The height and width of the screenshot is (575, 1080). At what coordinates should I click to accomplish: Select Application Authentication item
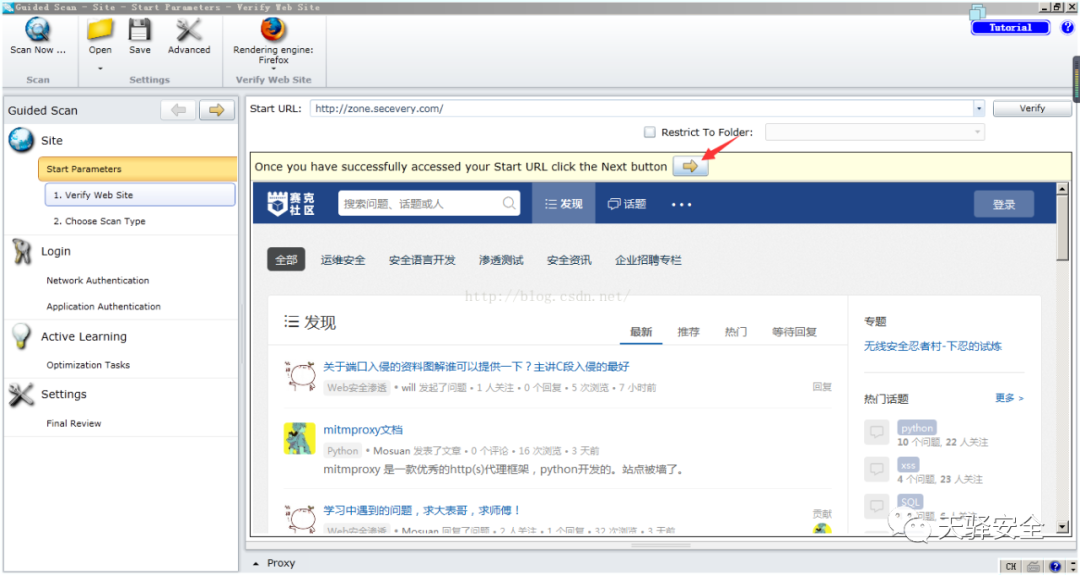[103, 306]
